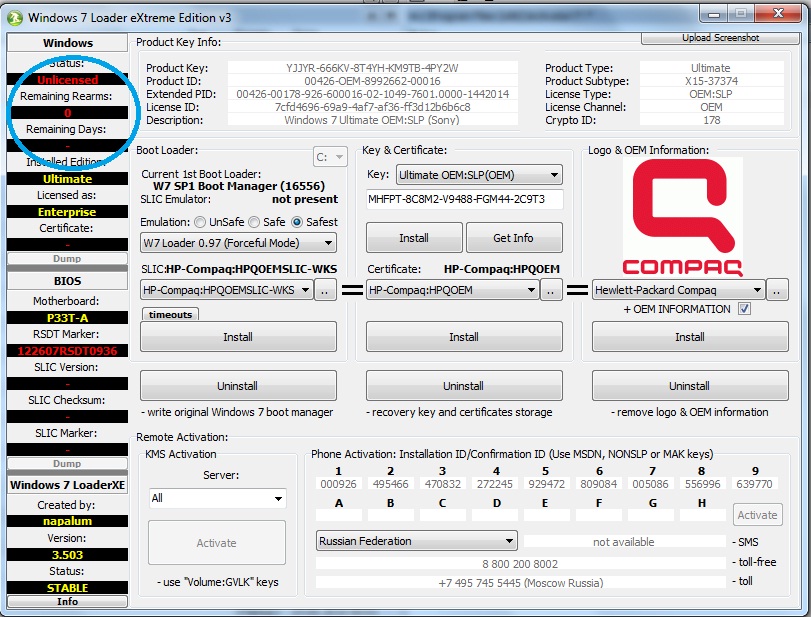Viewport: 811px width, 617px height.
Task: Click the Get Info button
Action: (x=514, y=238)
